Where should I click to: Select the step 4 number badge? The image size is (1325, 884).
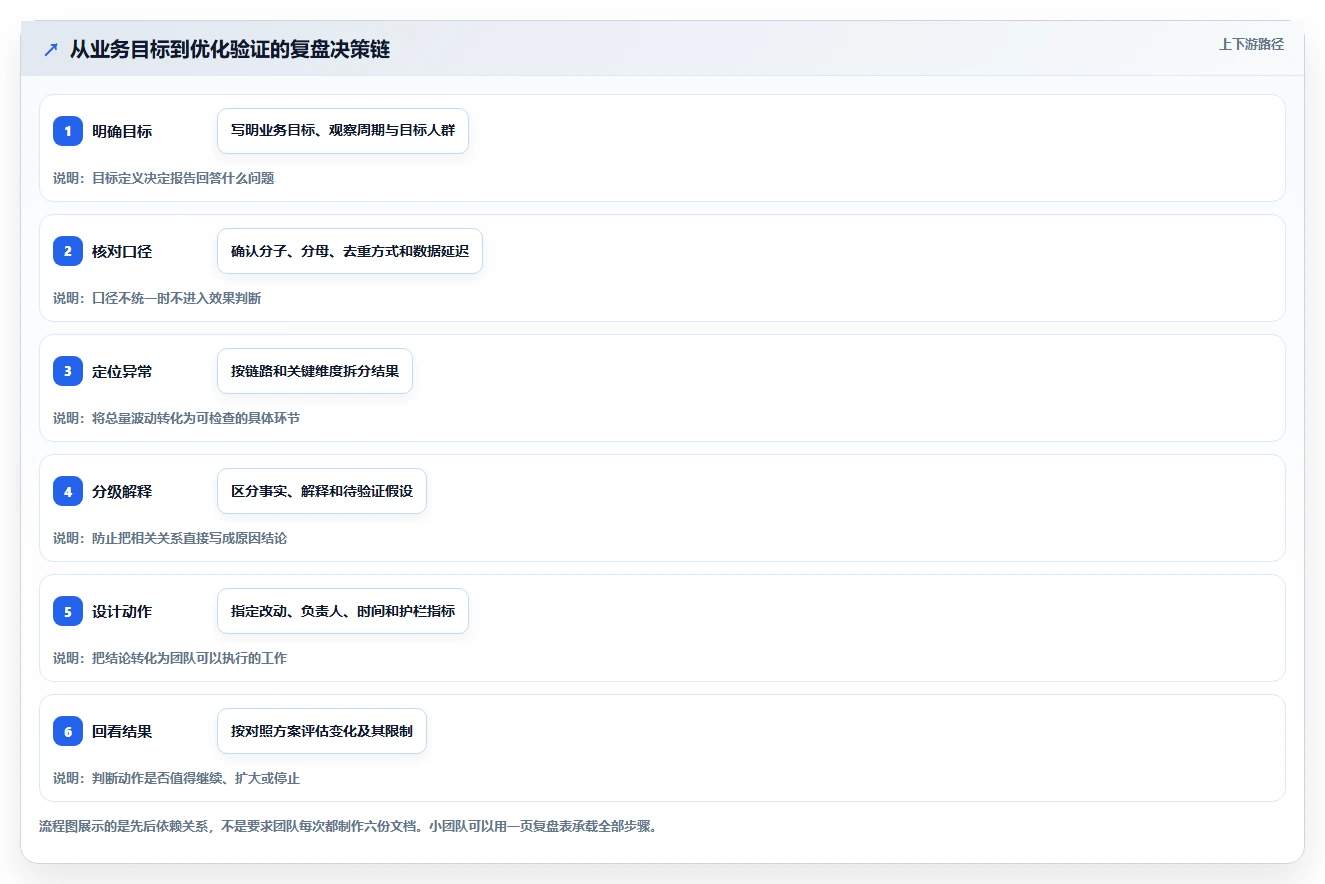click(68, 491)
